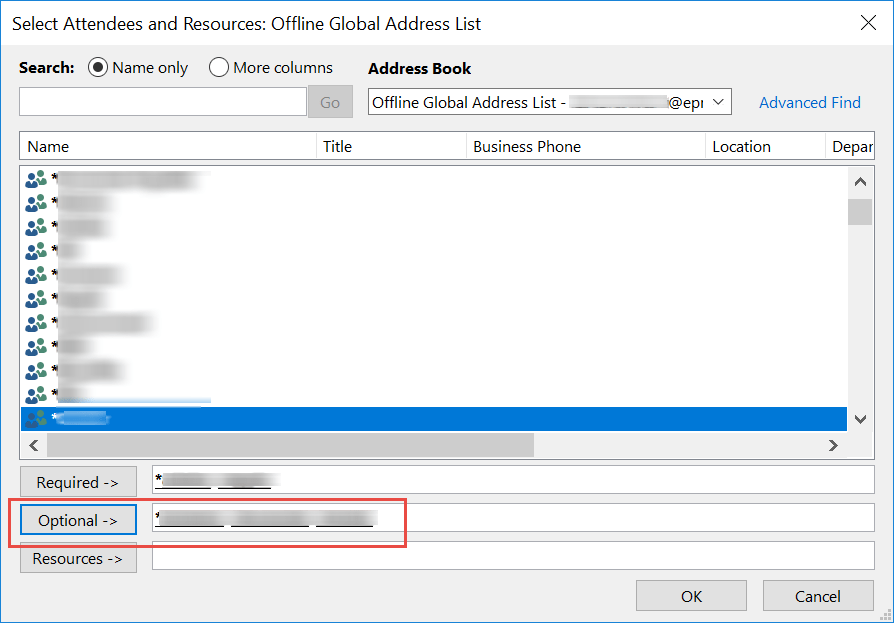Viewport: 894px width, 623px height.
Task: Sort by the Name column header
Action: point(168,146)
